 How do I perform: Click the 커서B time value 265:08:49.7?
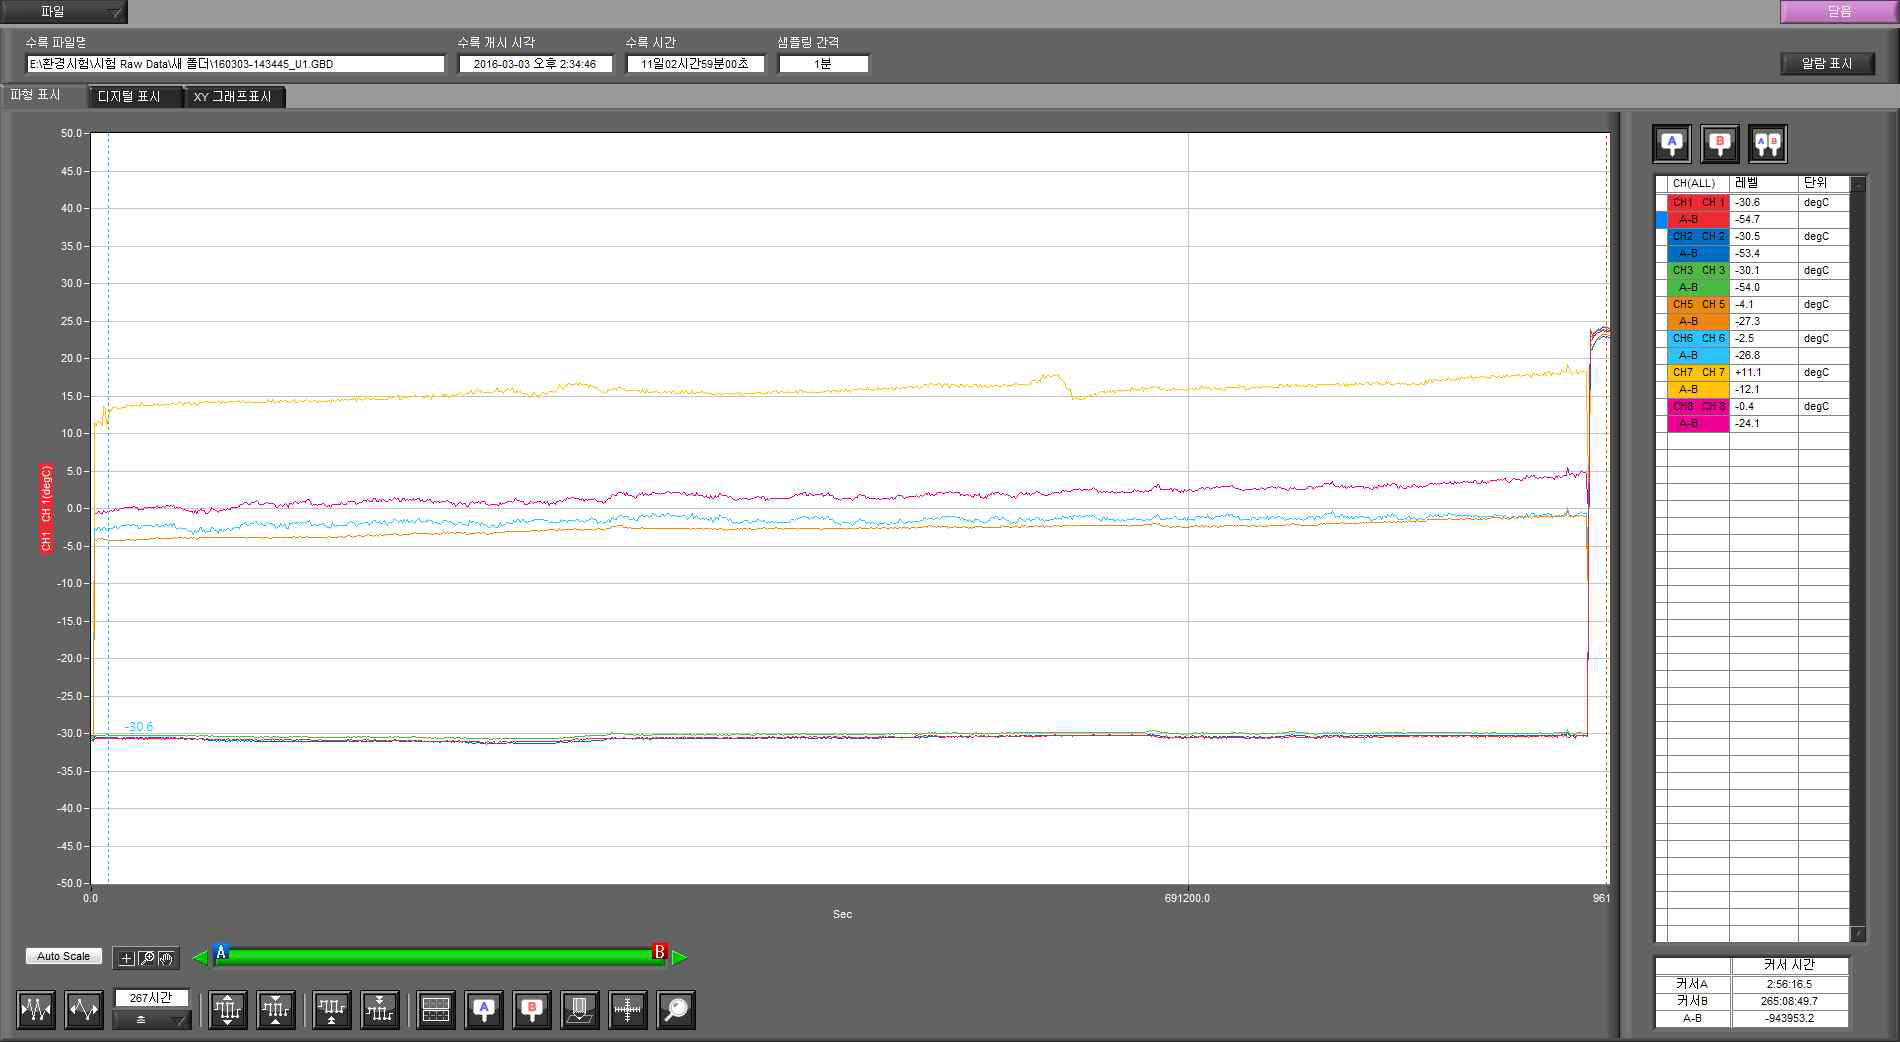tap(1789, 1001)
